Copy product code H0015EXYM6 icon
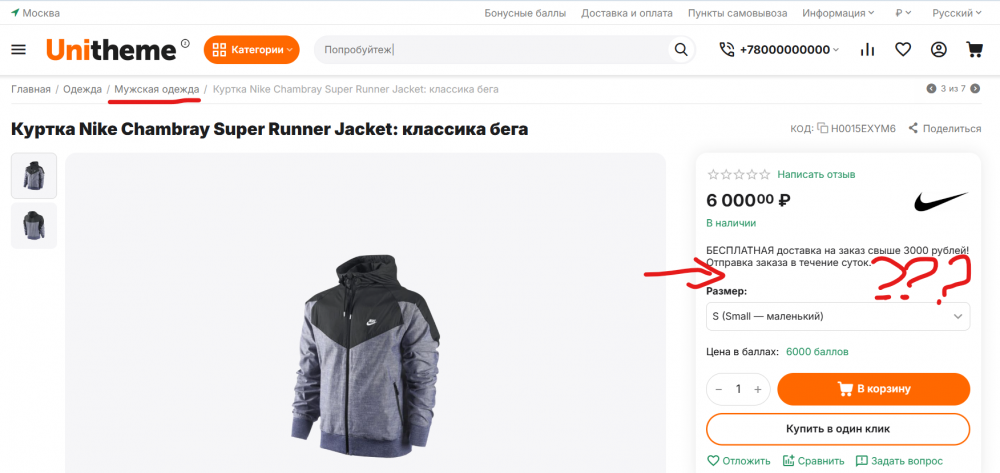Image resolution: width=1000 pixels, height=473 pixels. coord(822,128)
